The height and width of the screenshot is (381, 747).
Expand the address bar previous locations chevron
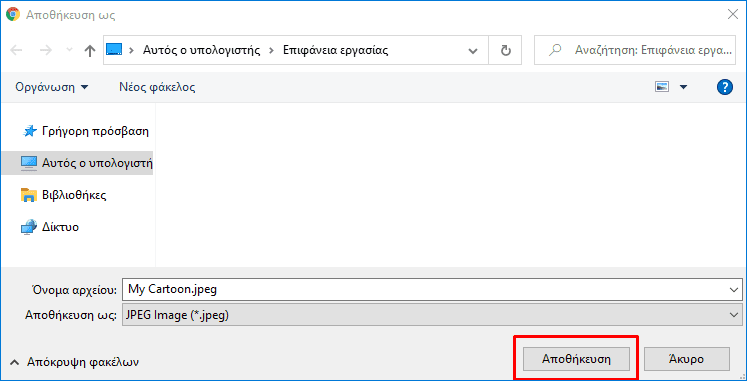point(473,50)
